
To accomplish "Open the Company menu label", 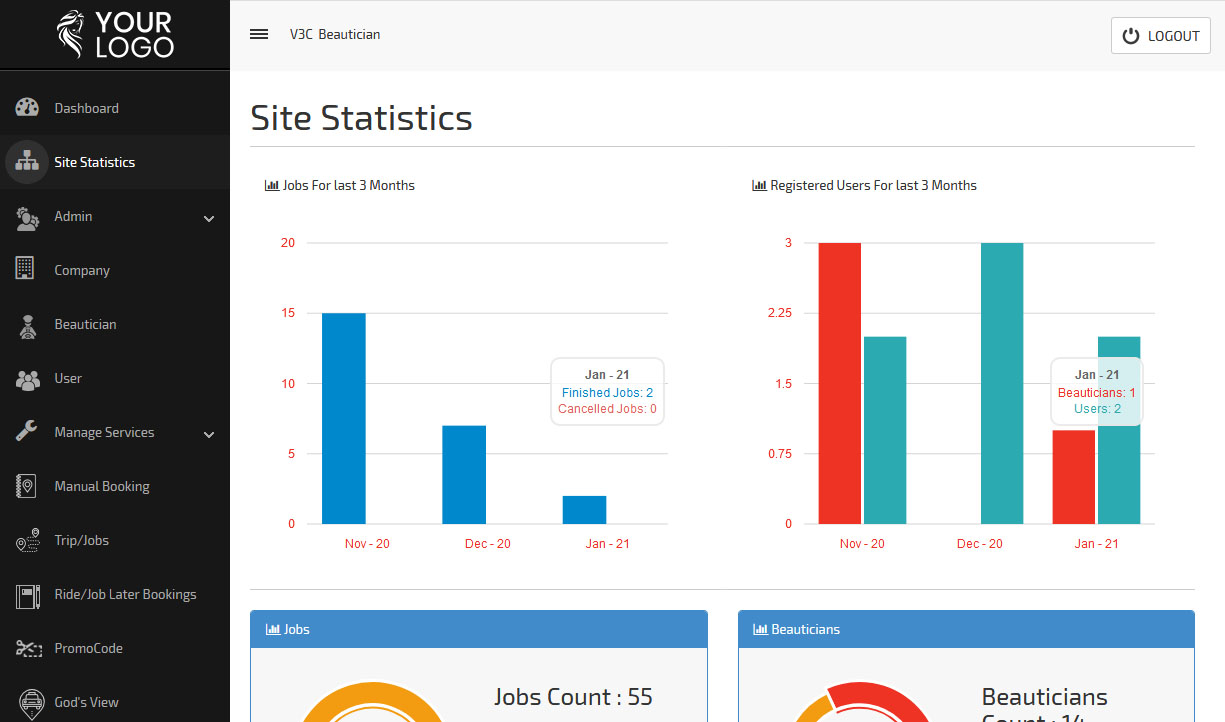I will click(82, 270).
